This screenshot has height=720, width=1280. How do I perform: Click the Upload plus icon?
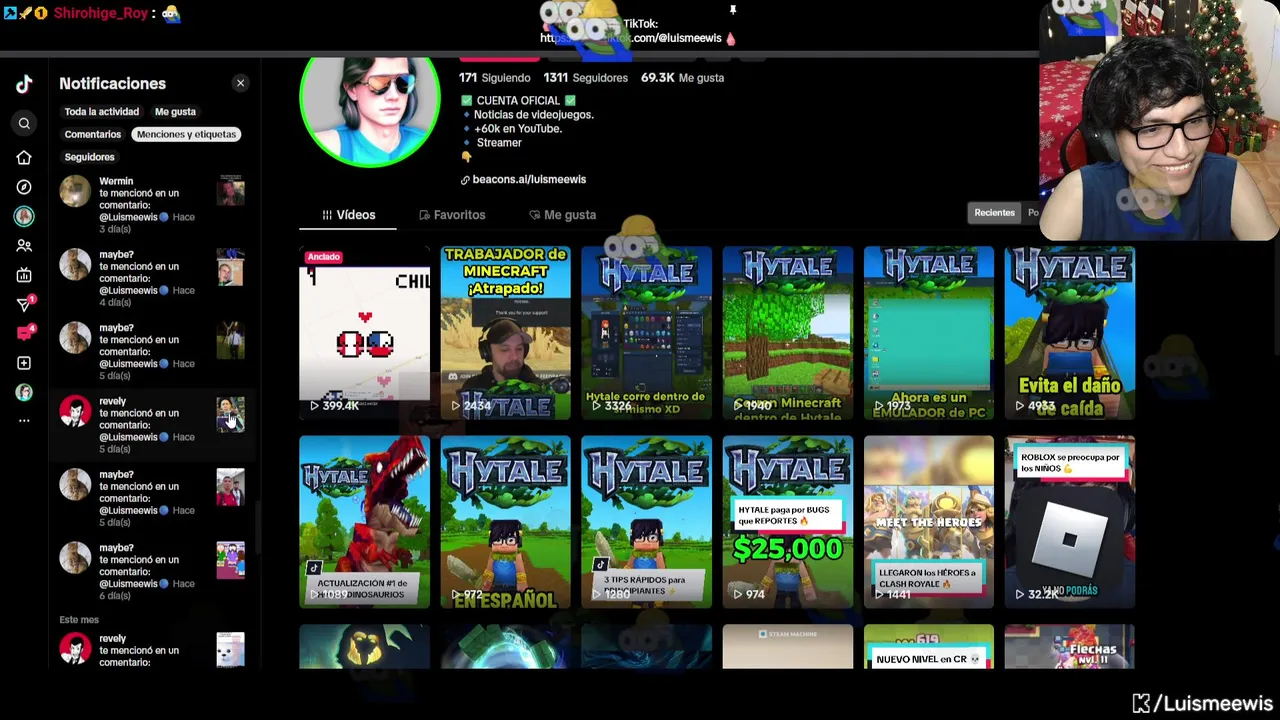(x=24, y=363)
